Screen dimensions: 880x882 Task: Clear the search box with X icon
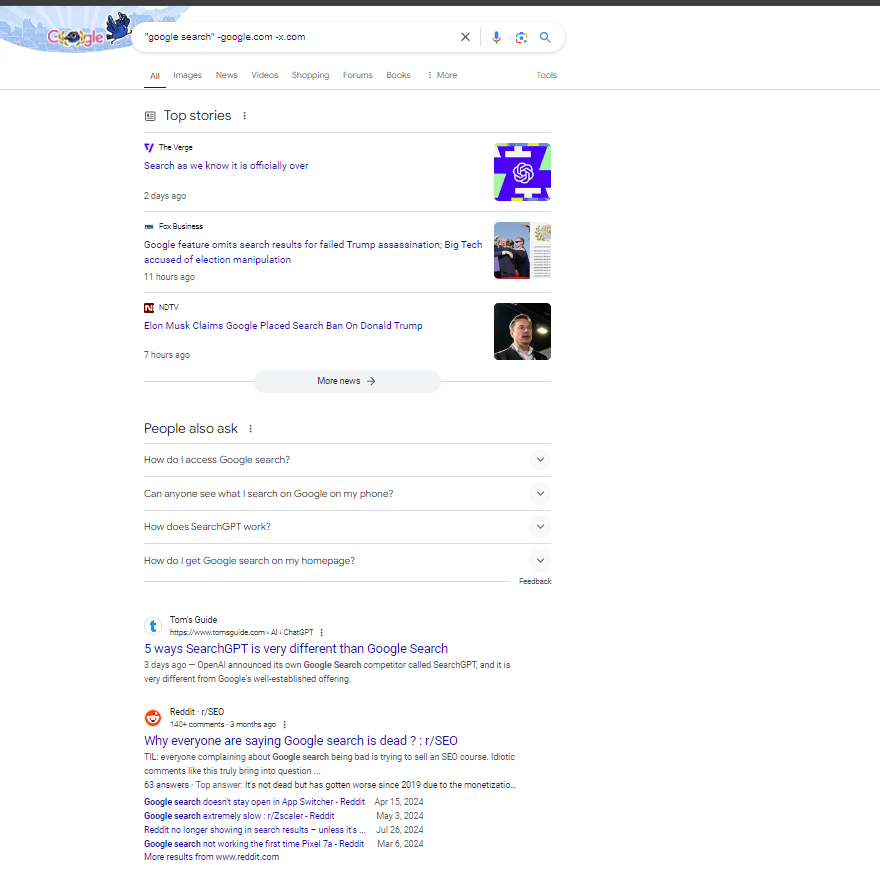(x=465, y=37)
